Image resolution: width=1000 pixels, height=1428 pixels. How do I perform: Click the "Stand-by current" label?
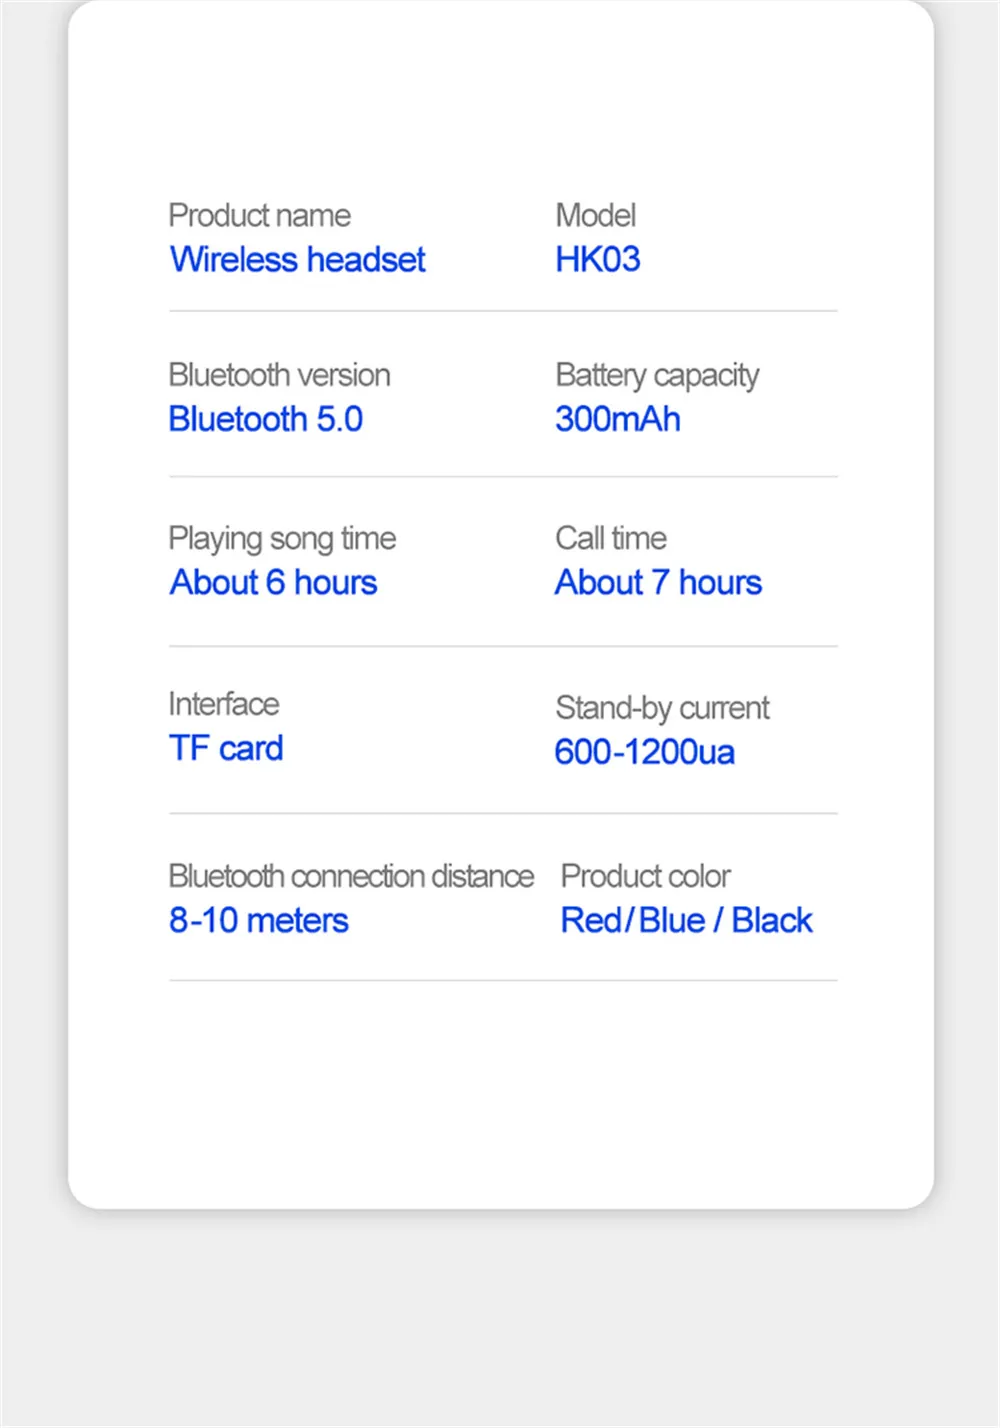(663, 709)
